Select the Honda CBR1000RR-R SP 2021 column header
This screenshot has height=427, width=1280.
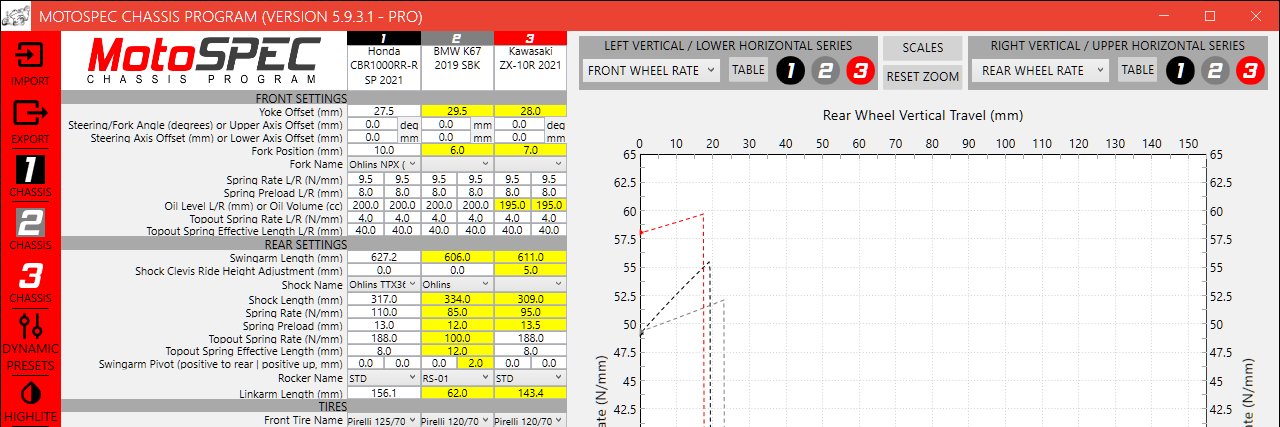pyautogui.click(x=384, y=60)
